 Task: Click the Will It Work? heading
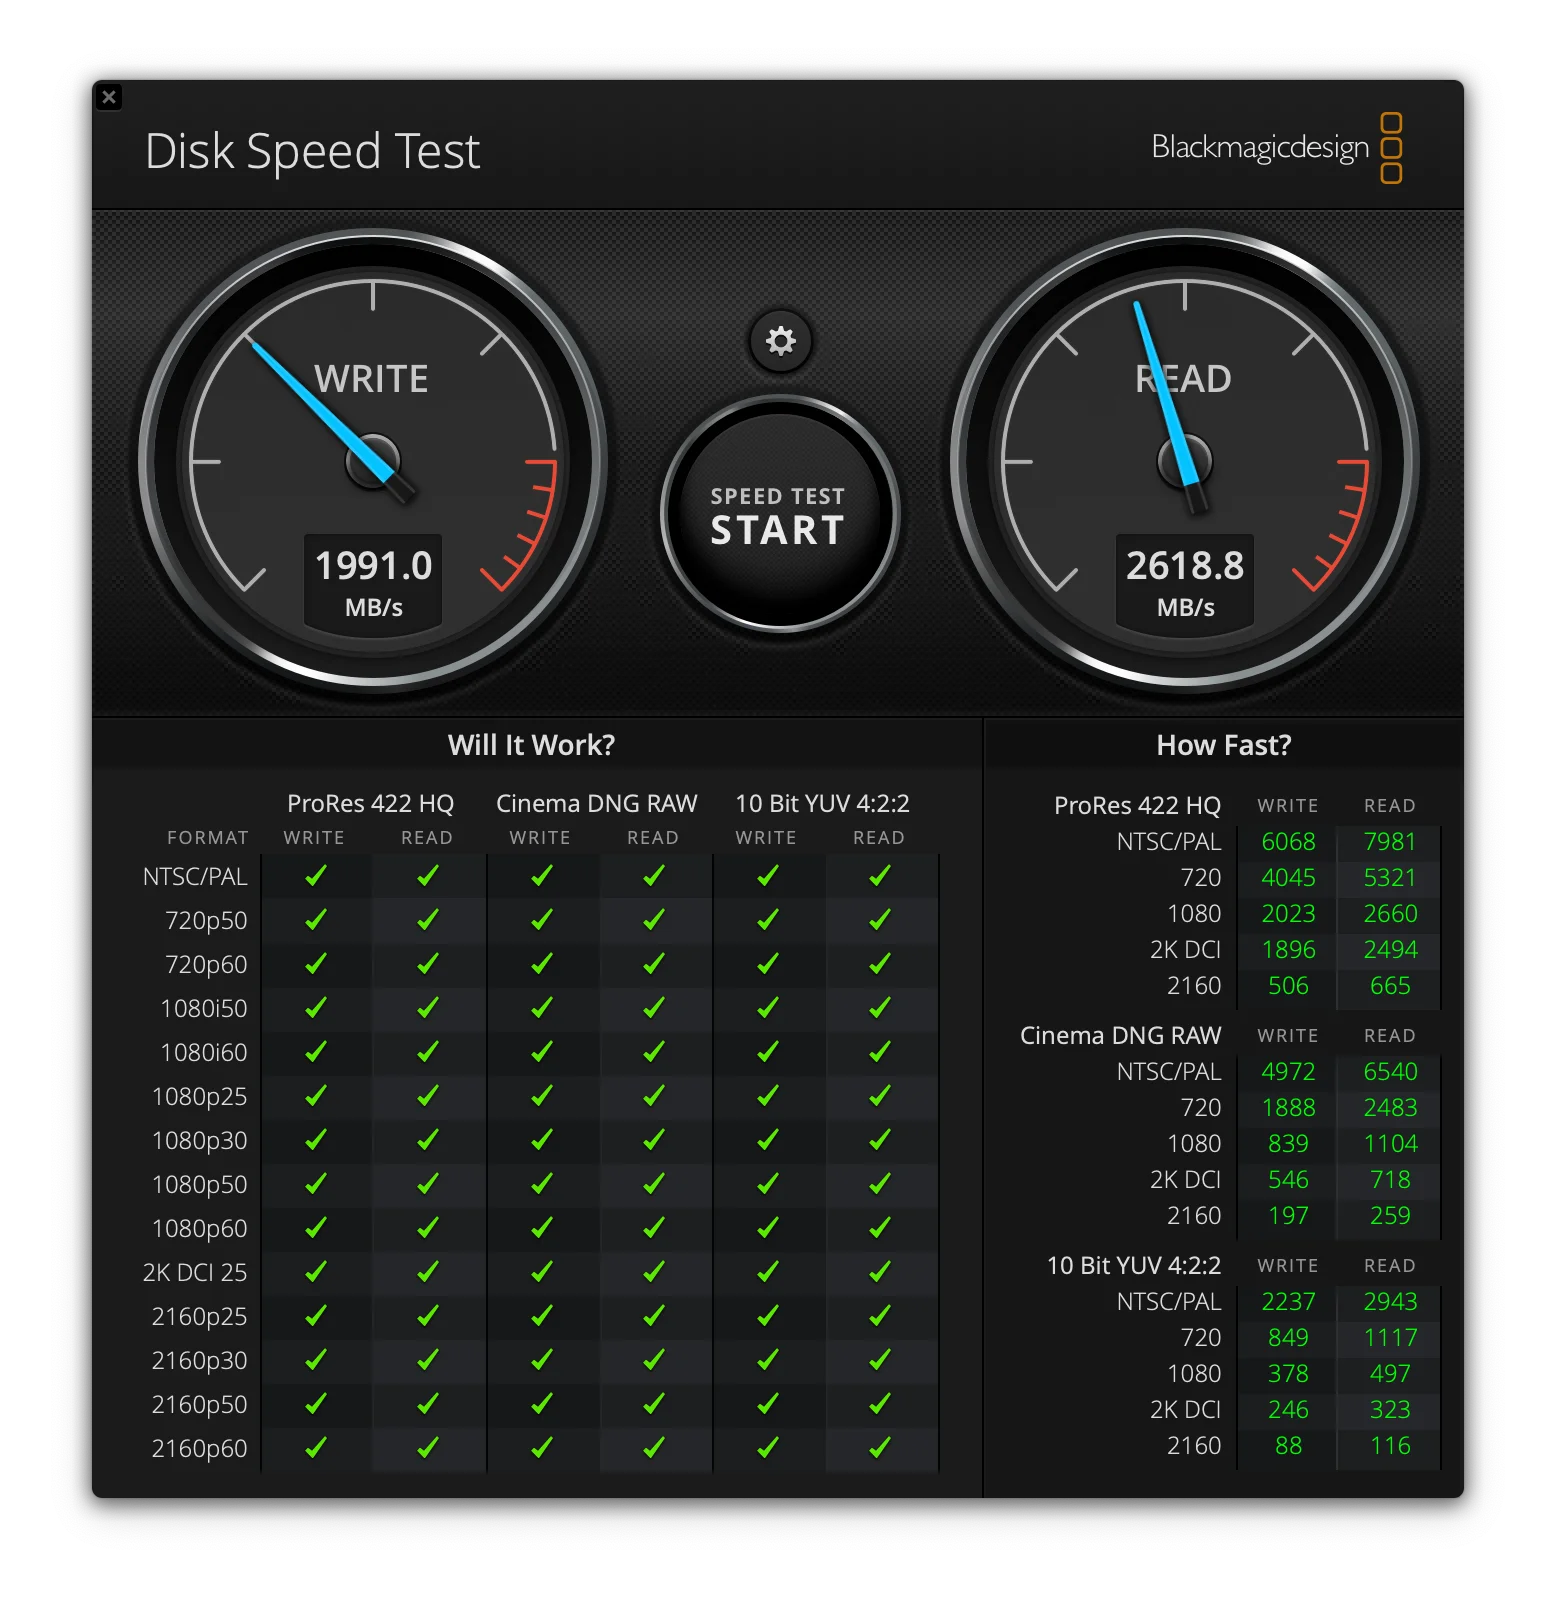click(x=532, y=745)
